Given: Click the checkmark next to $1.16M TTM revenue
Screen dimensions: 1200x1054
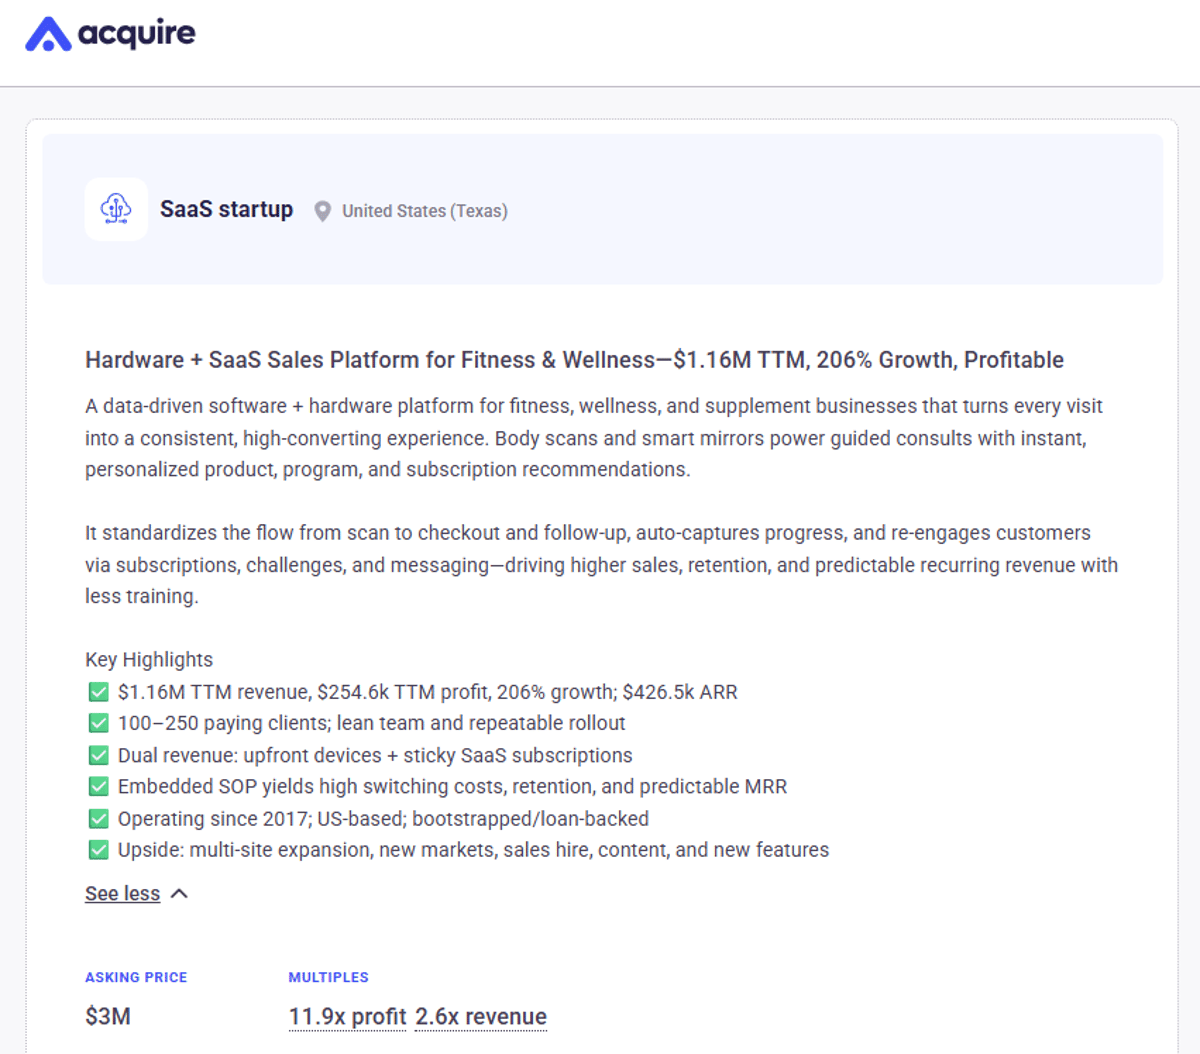Looking at the screenshot, I should pos(98,691).
